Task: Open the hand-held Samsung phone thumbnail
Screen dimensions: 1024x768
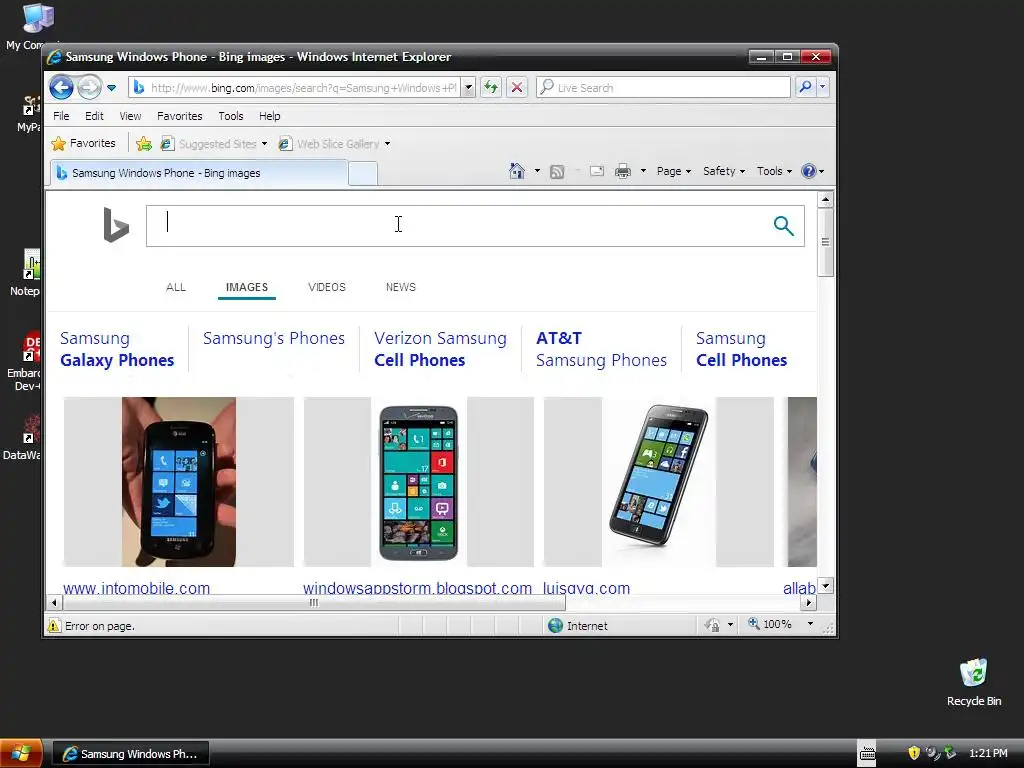Action: click(x=179, y=482)
